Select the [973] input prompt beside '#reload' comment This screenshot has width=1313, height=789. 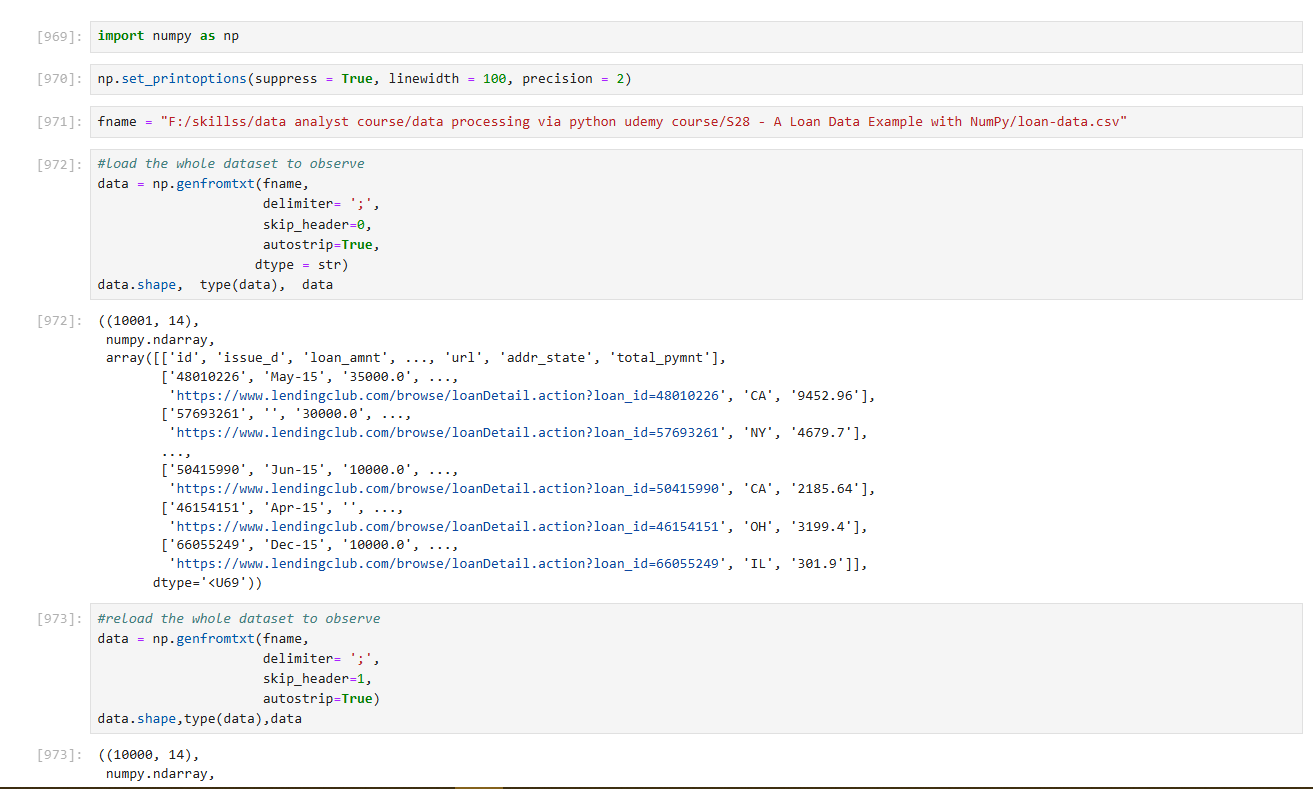point(58,619)
